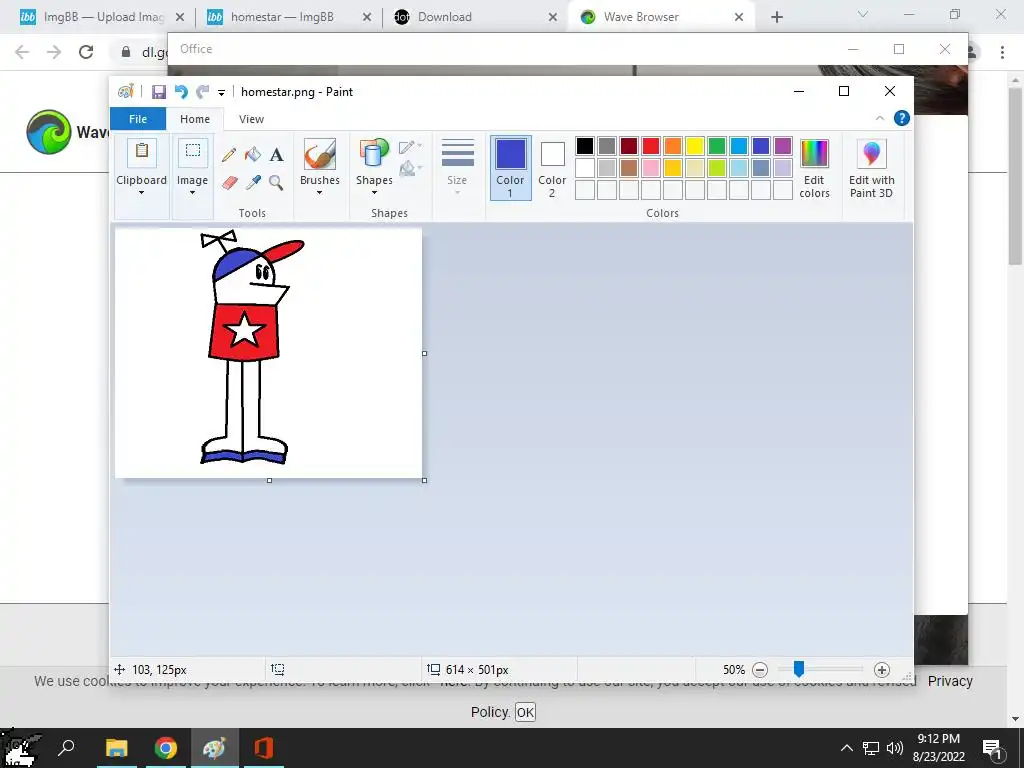
Task: Click the Size line thickness icon
Action: 457,153
